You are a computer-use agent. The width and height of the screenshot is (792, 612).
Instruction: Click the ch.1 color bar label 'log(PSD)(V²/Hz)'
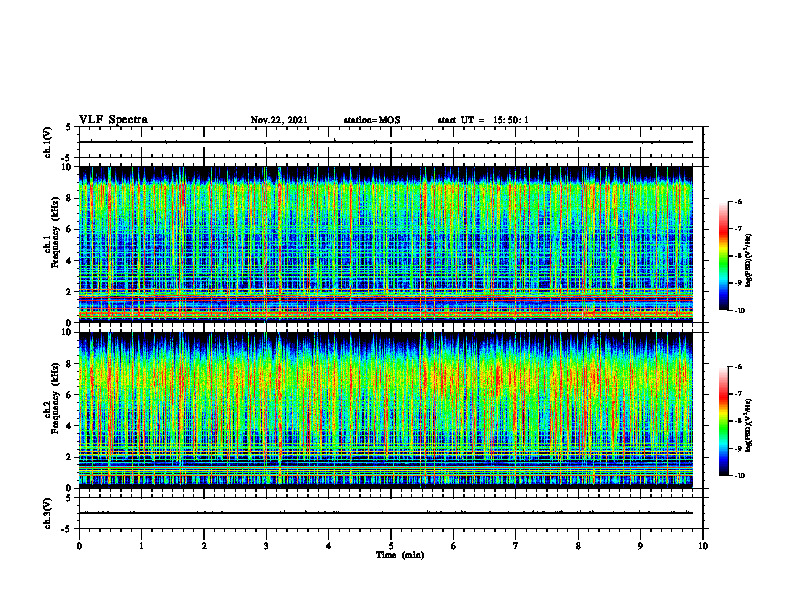click(750, 260)
